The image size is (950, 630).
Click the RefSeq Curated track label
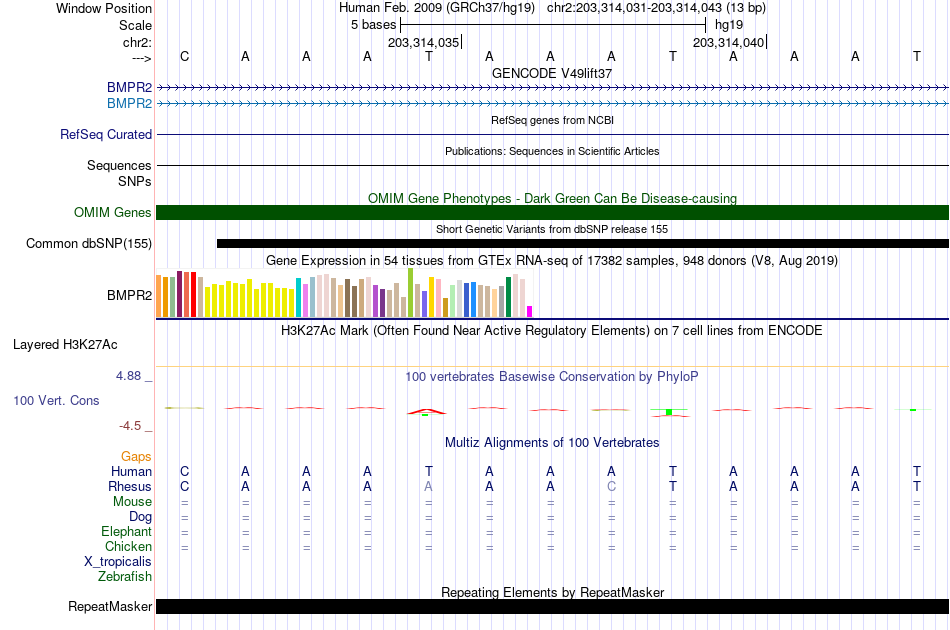[105, 134]
